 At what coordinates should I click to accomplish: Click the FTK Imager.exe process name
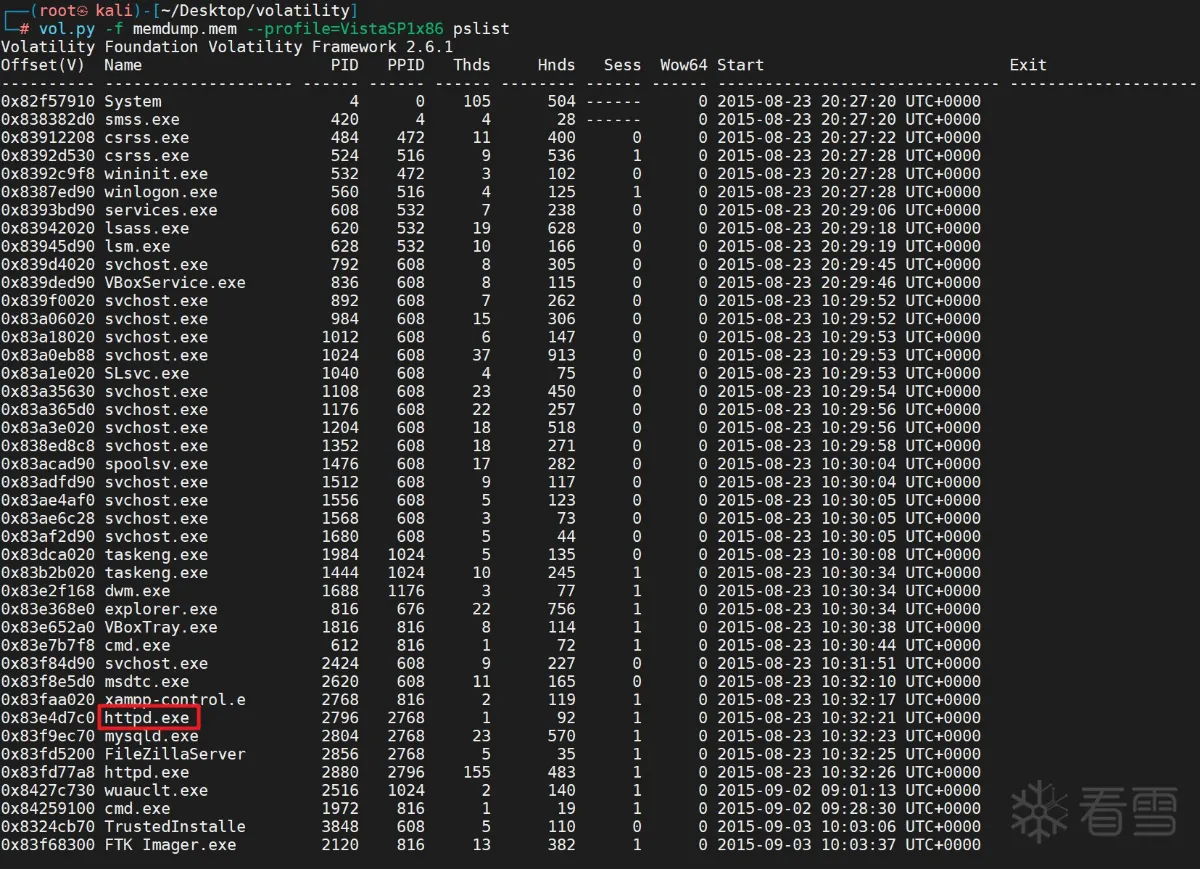click(x=170, y=845)
